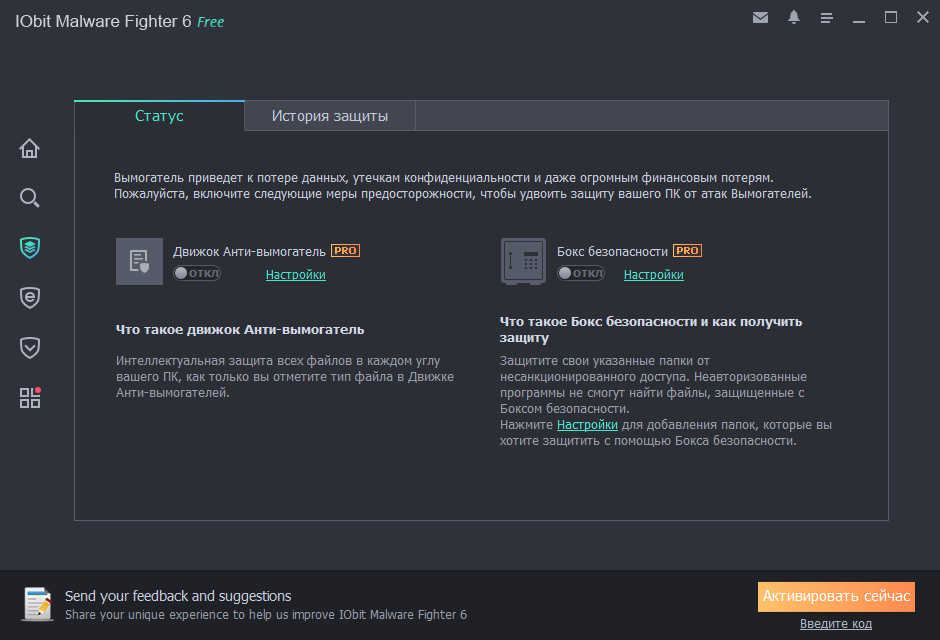
Task: Open the Home screen from the sidebar
Action: [30, 147]
